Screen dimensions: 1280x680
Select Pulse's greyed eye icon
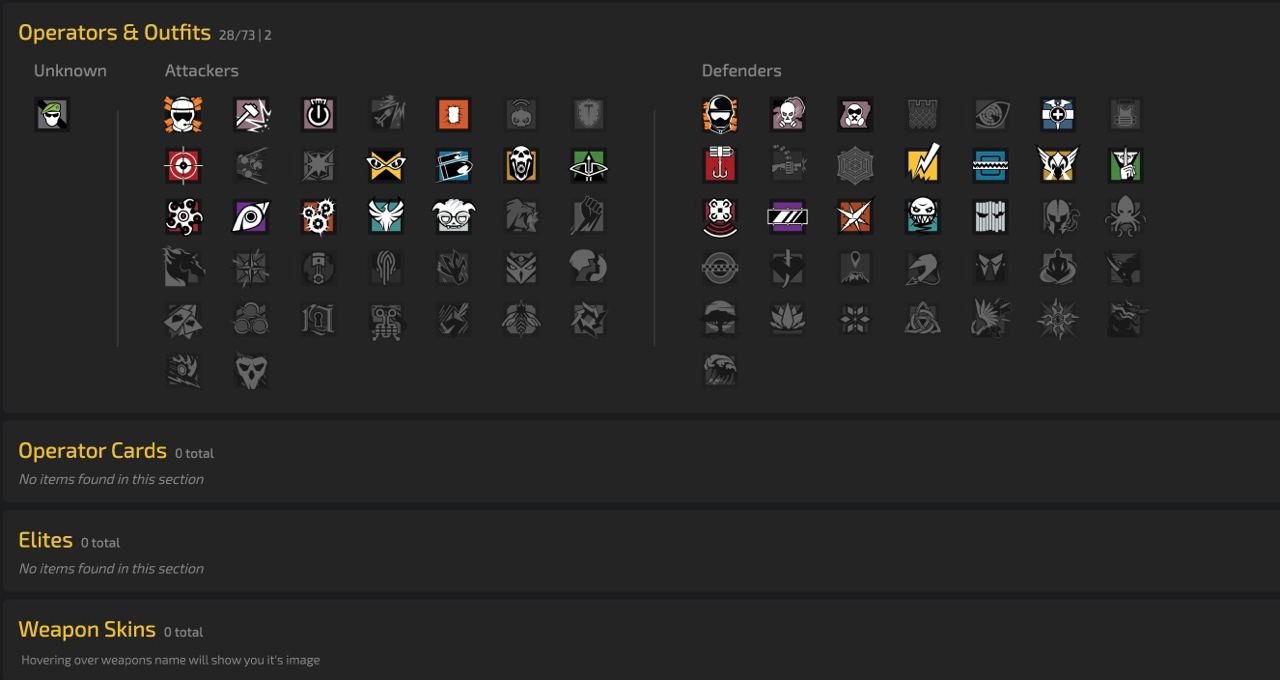point(990,115)
